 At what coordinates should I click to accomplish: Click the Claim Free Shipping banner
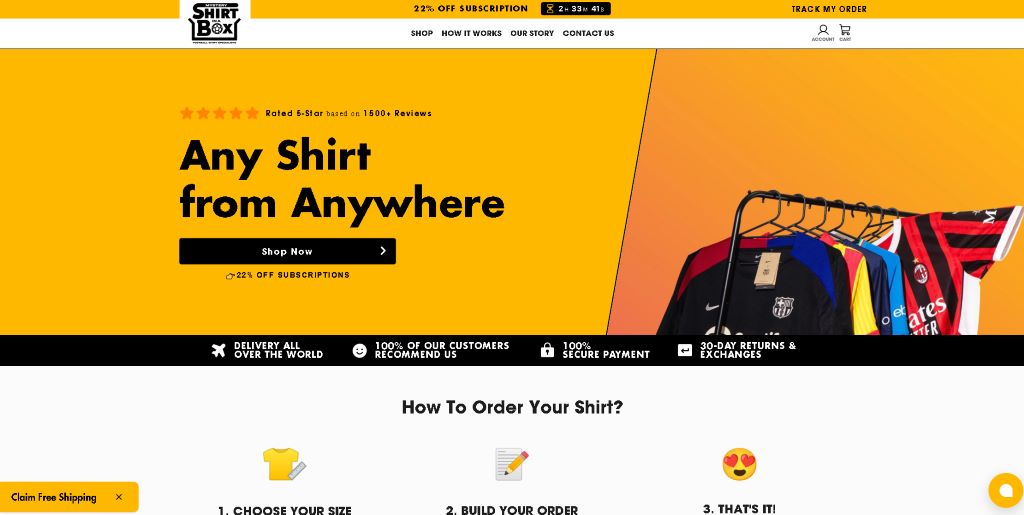pyautogui.click(x=54, y=497)
